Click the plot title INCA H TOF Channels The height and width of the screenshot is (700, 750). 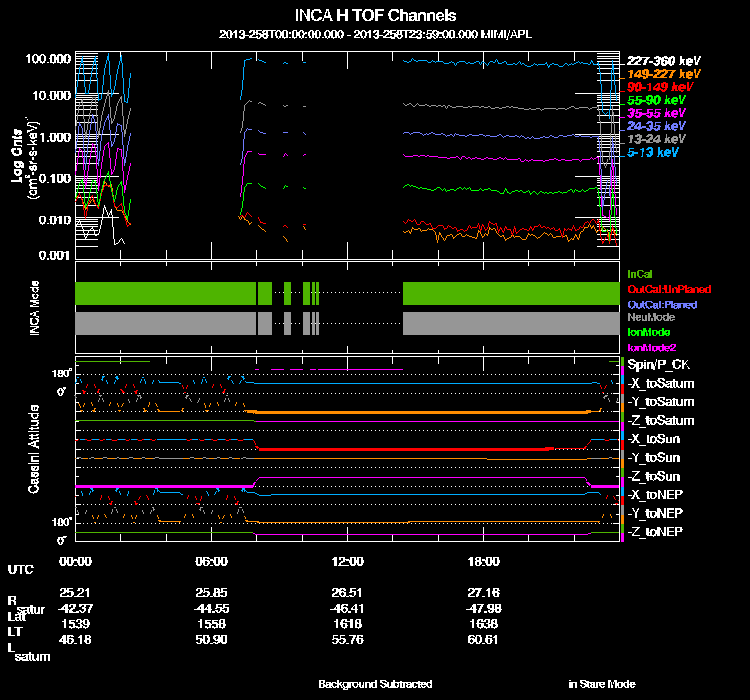[x=375, y=16]
